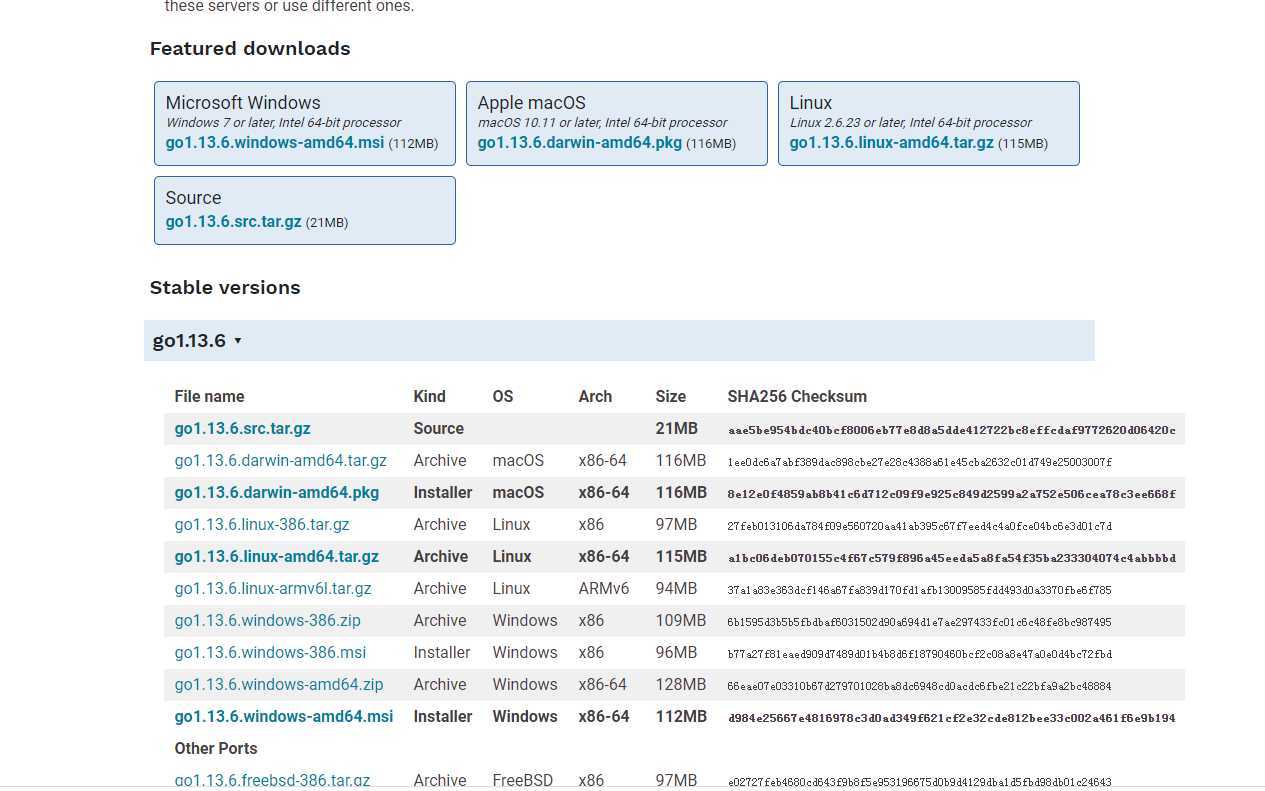Click the SHA256 checksum of darwin-amd64.pkg row
The height and width of the screenshot is (791, 1265).
click(952, 494)
